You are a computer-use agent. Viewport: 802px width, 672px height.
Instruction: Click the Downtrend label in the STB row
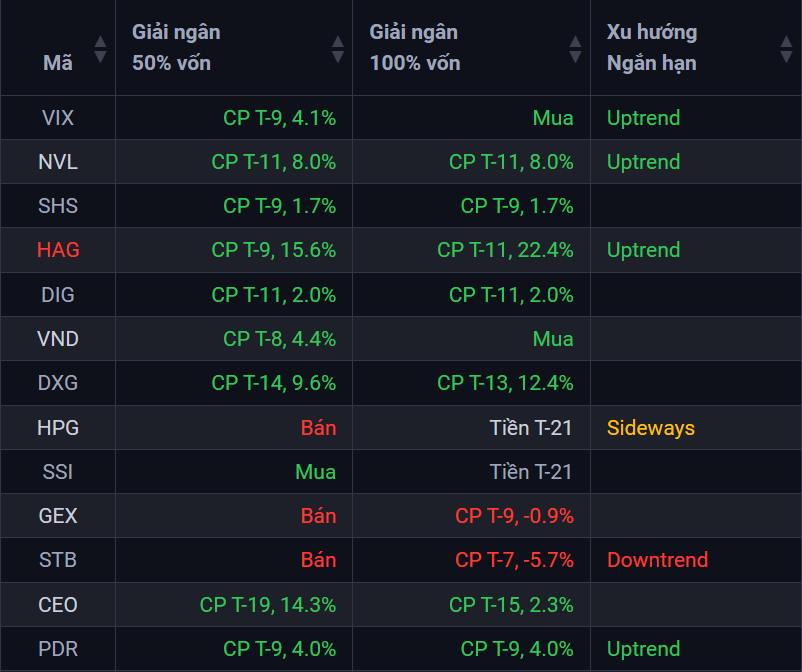click(x=657, y=560)
